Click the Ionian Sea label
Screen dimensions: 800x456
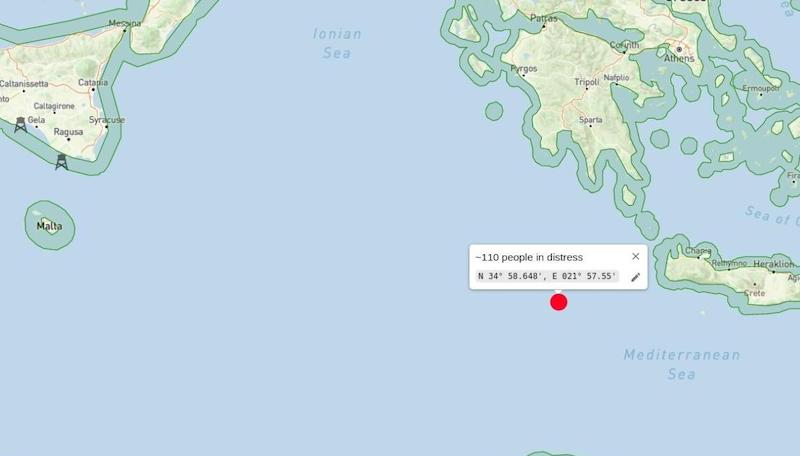[337, 43]
